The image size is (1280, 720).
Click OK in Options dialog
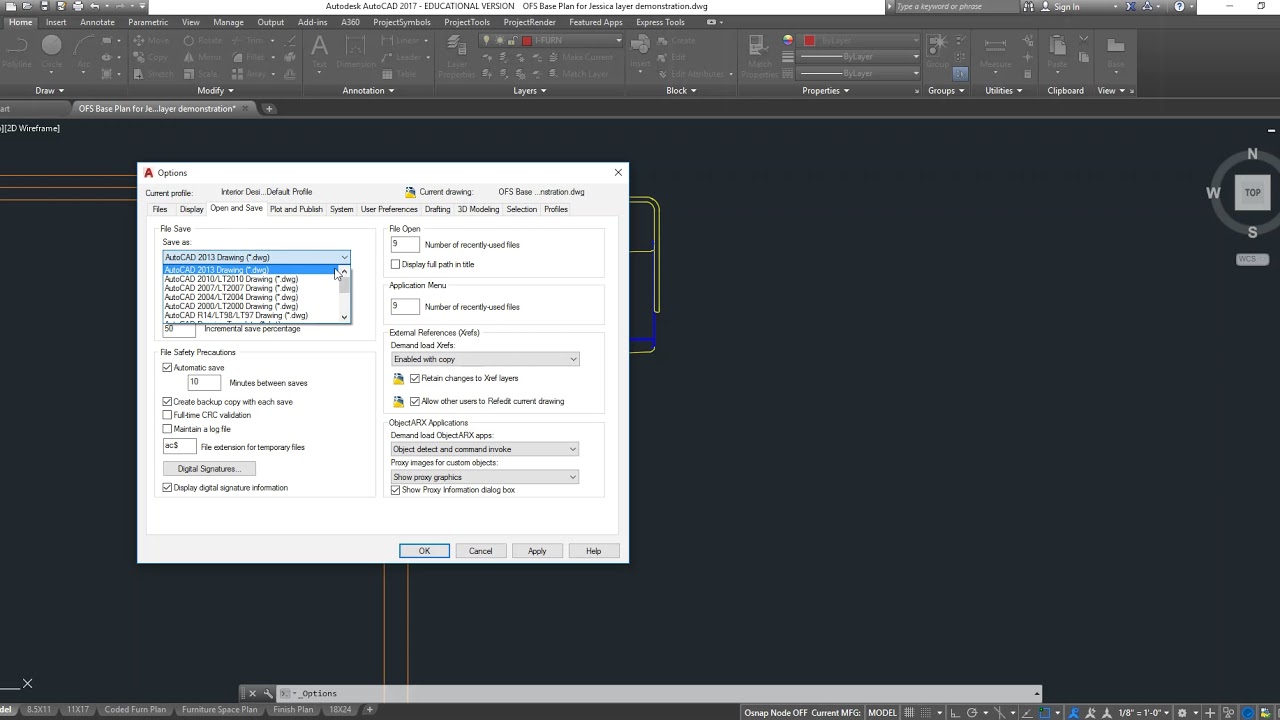click(424, 551)
